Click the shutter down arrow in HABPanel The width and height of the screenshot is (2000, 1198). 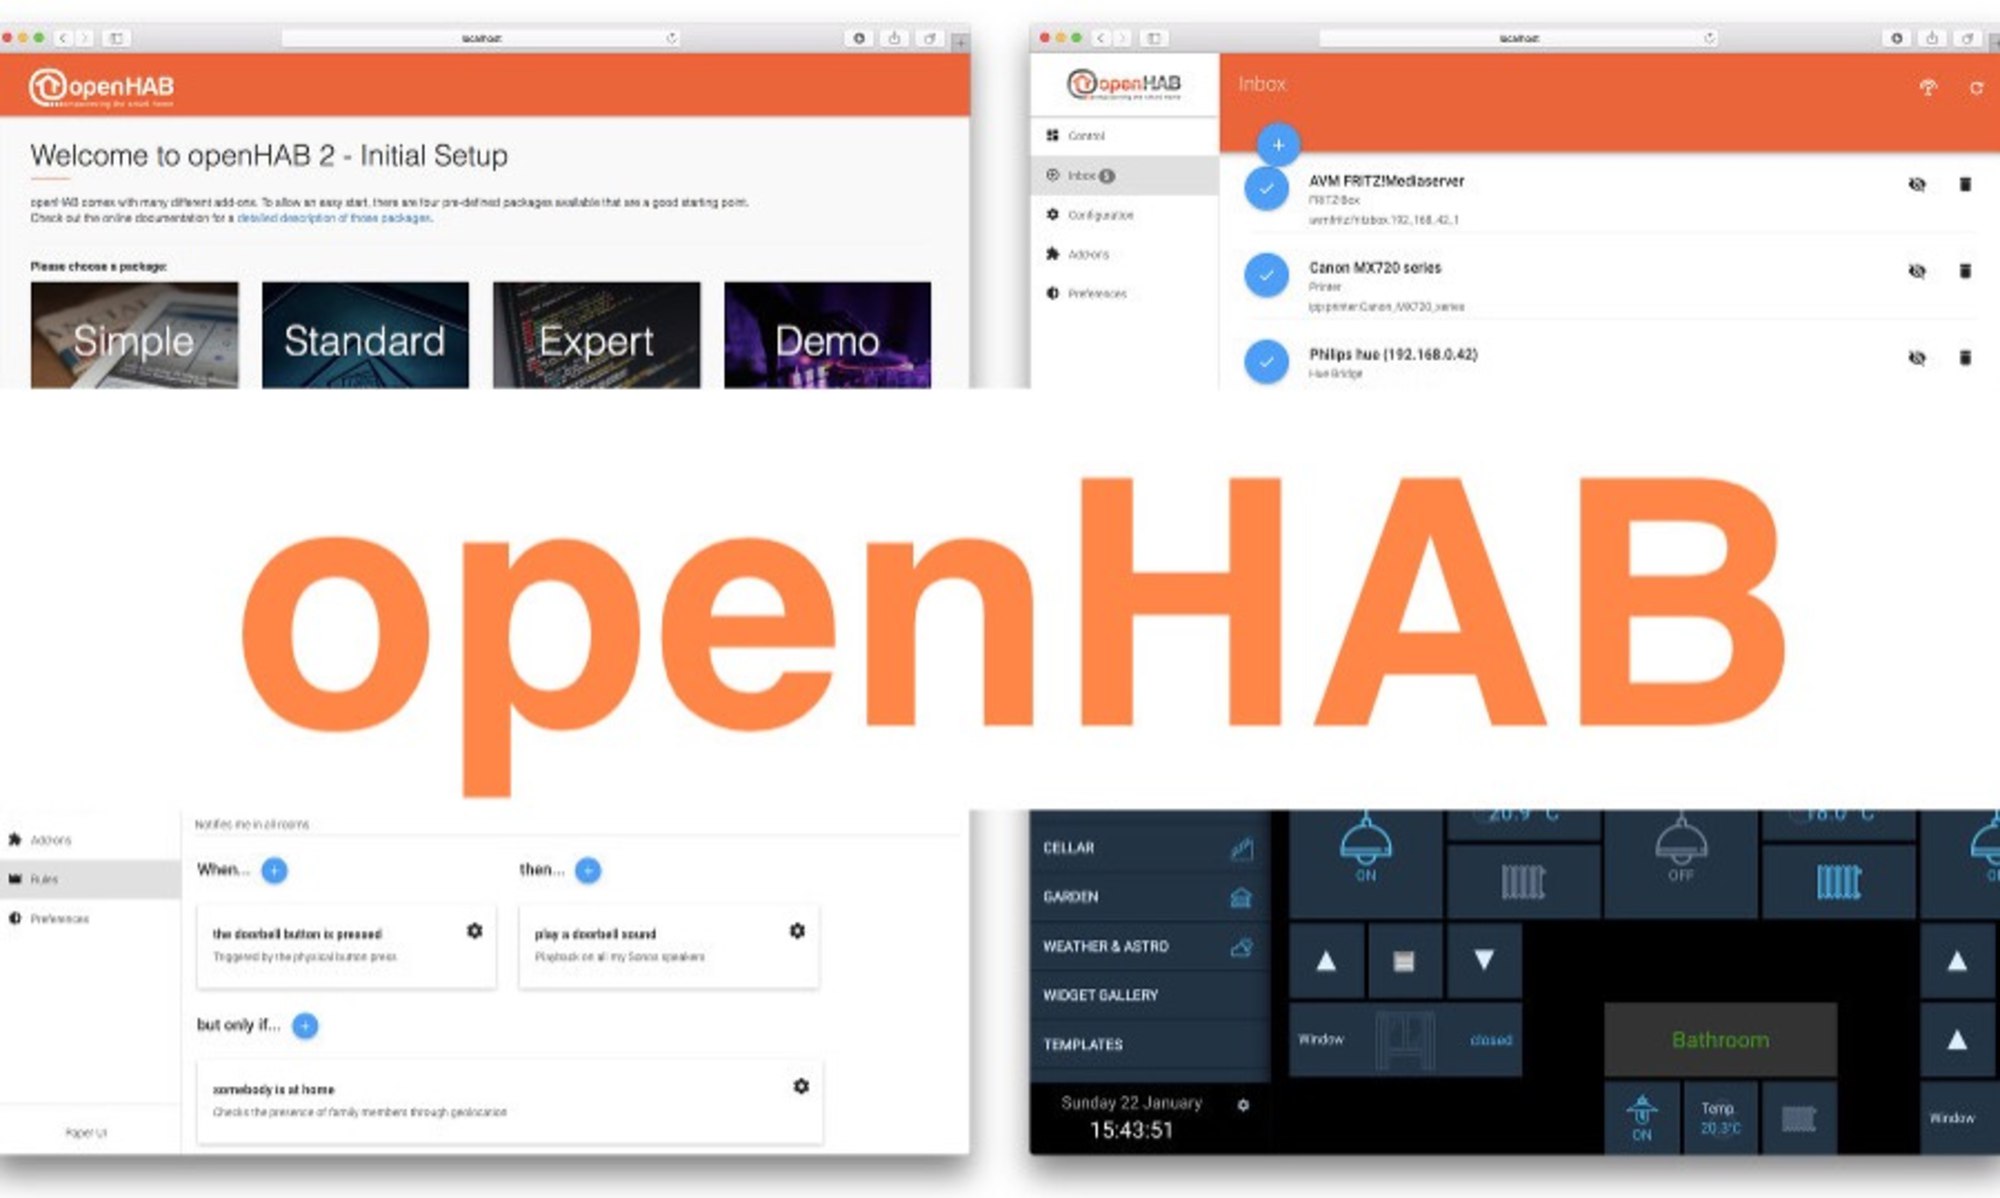click(x=1484, y=961)
